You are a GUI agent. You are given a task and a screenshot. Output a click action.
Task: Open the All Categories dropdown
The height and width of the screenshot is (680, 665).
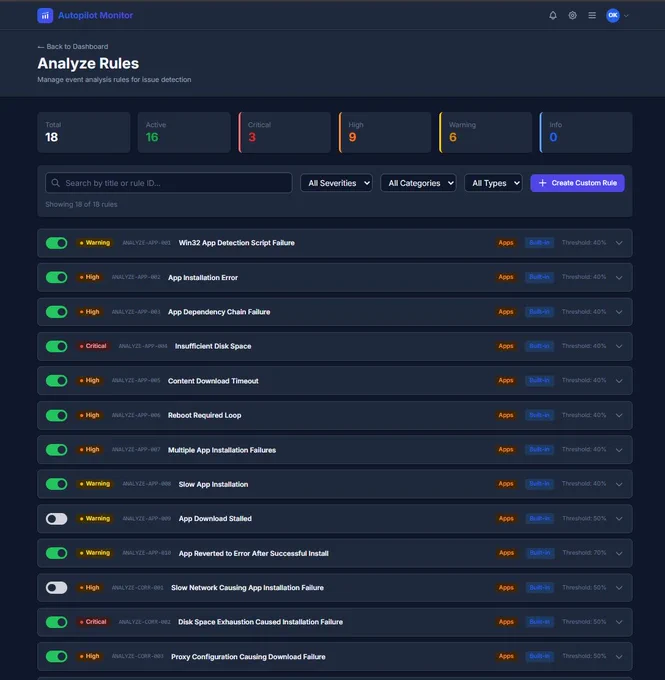[418, 183]
